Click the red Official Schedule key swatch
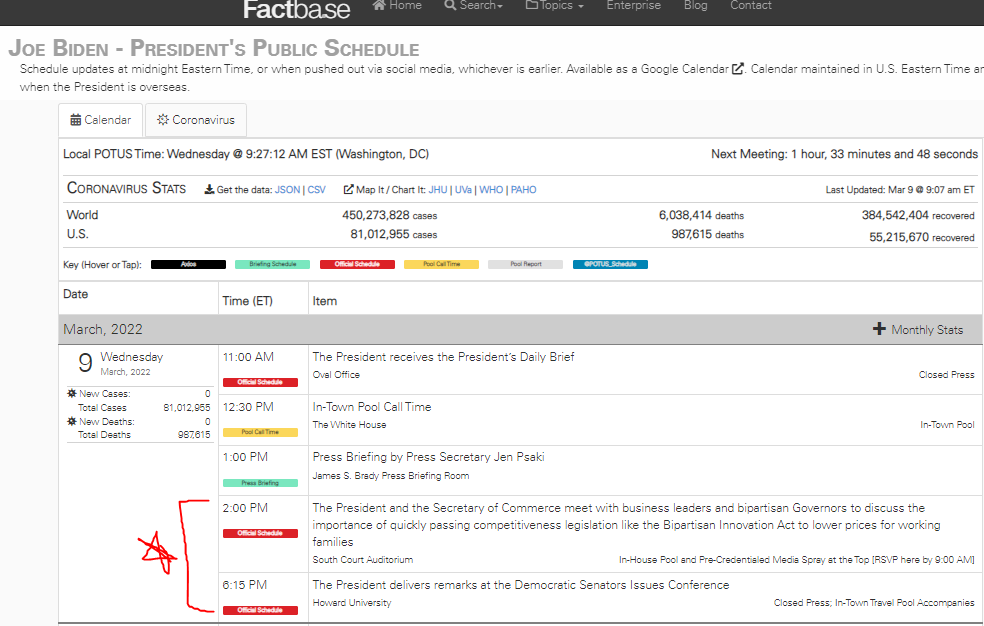Viewport: 984px width, 626px height. pyautogui.click(x=357, y=265)
